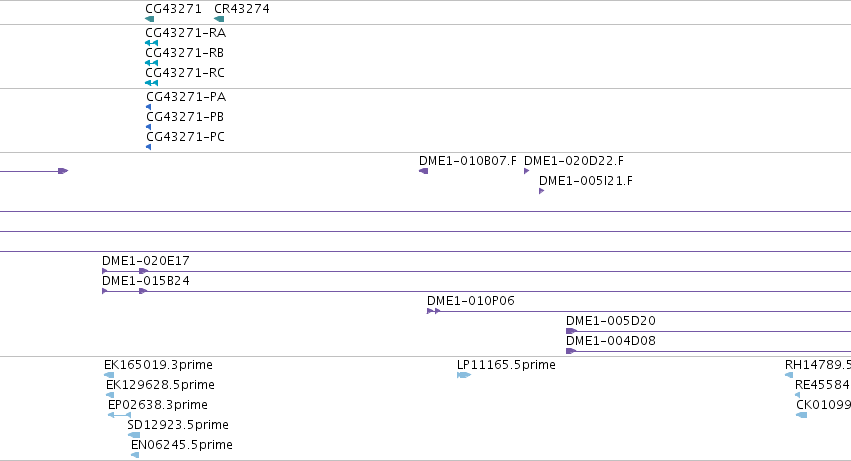Click the DME1-010P06 double-arrow glyph

tap(434, 311)
